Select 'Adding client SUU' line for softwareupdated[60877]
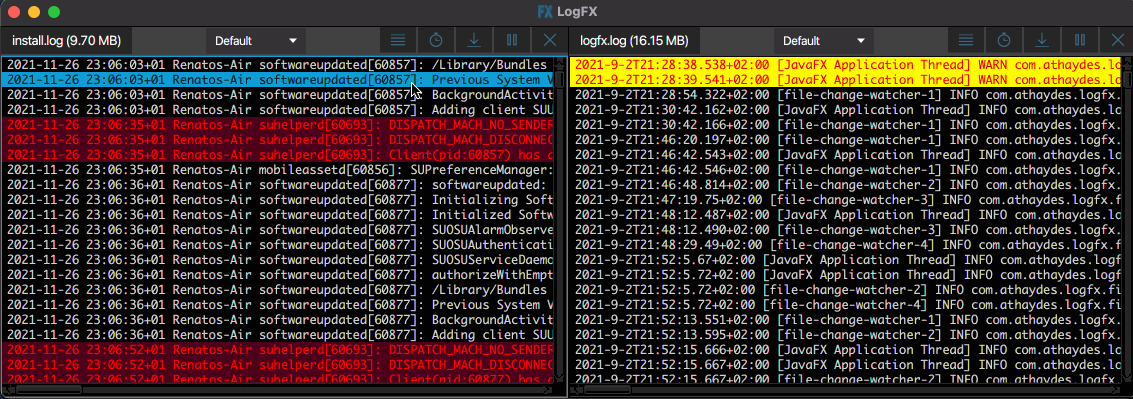Screen dimensions: 1133x399 point(278,335)
